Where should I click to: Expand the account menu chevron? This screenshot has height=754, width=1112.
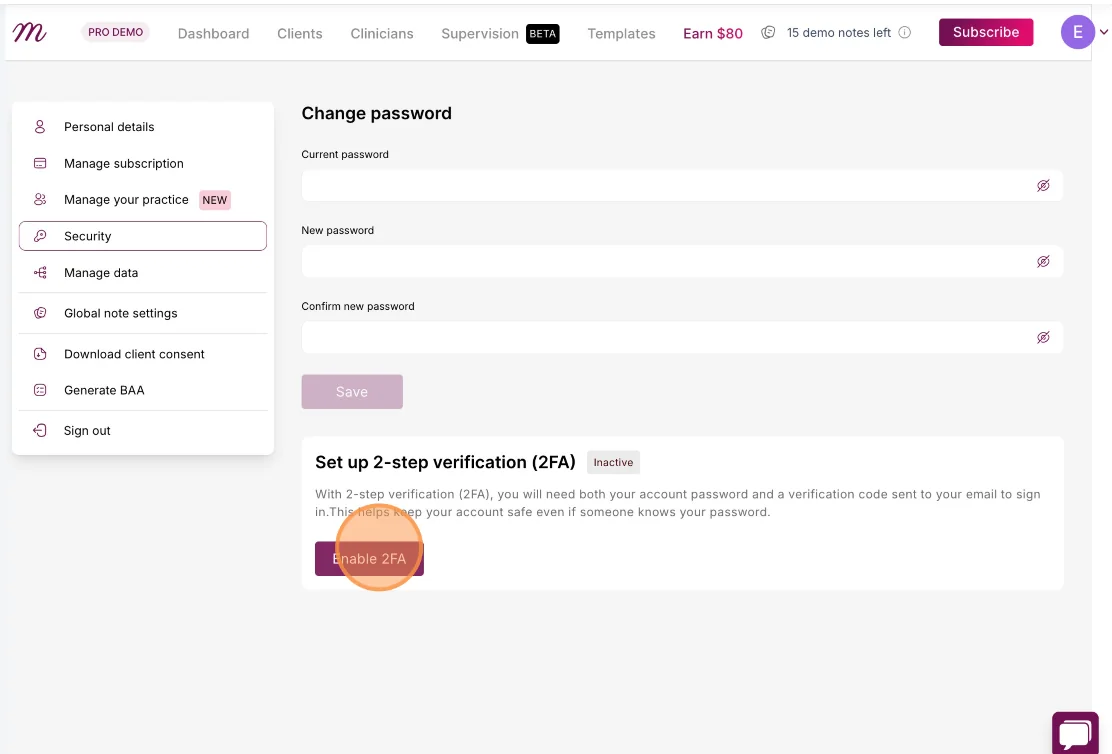(1103, 32)
